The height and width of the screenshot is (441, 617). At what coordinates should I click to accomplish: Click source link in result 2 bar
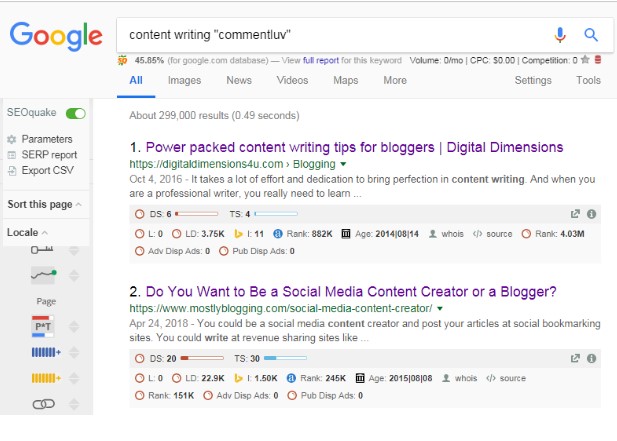click(512, 378)
